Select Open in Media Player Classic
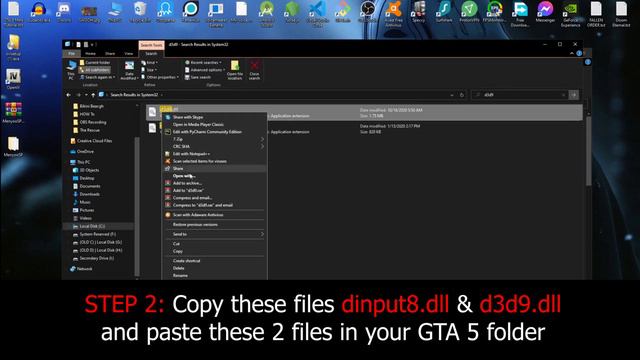Screen dimensions: 640x360 (215, 124)
